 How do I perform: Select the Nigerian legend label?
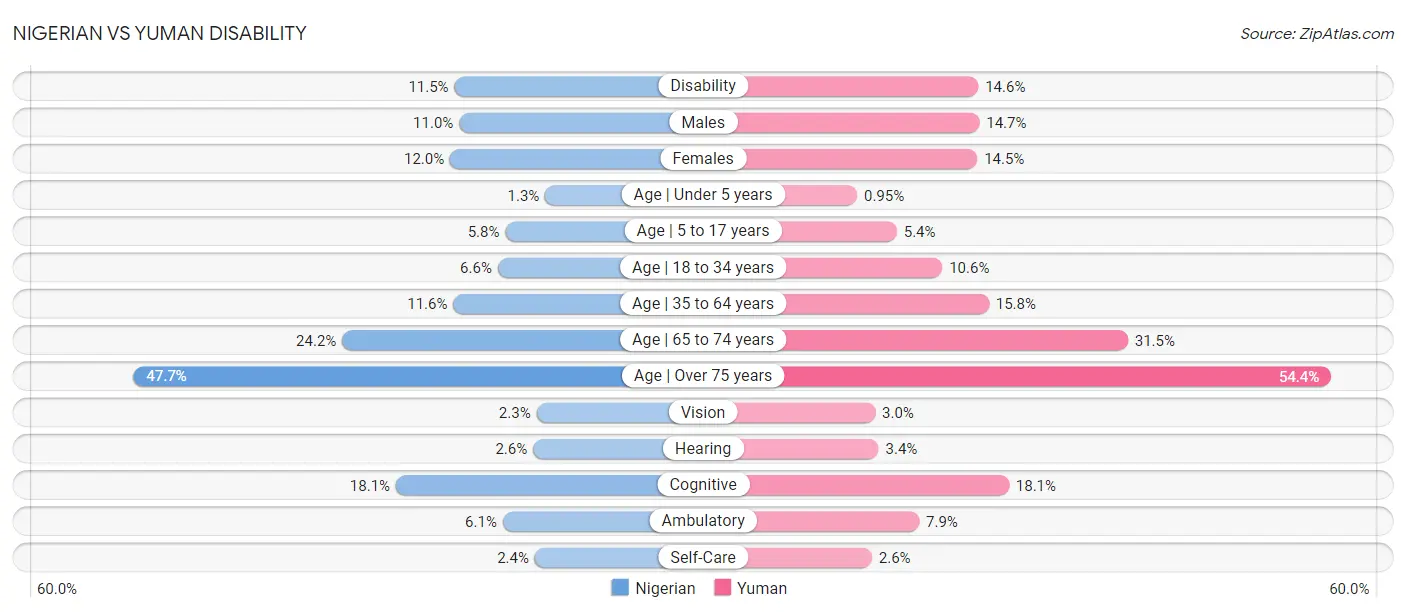[665, 588]
